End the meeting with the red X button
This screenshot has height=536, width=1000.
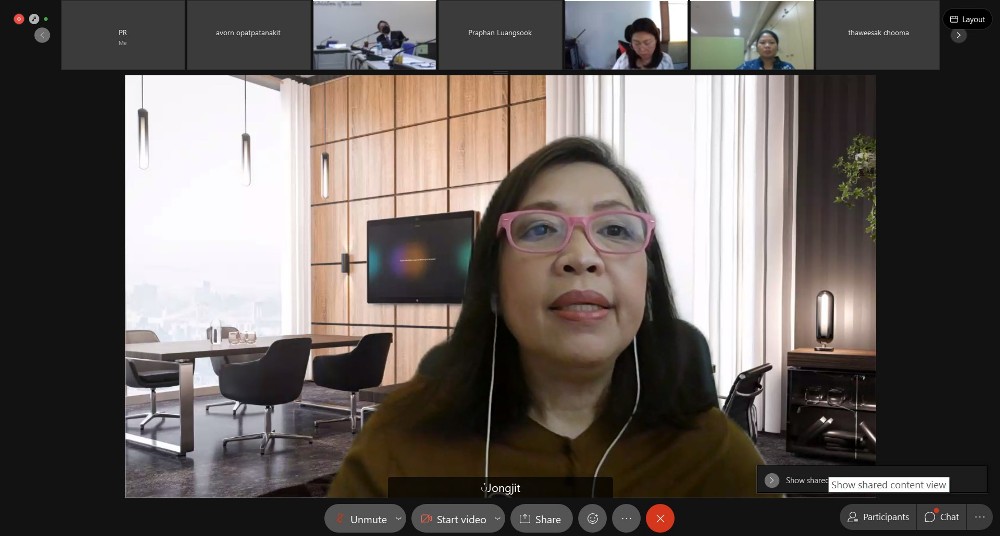click(x=660, y=519)
